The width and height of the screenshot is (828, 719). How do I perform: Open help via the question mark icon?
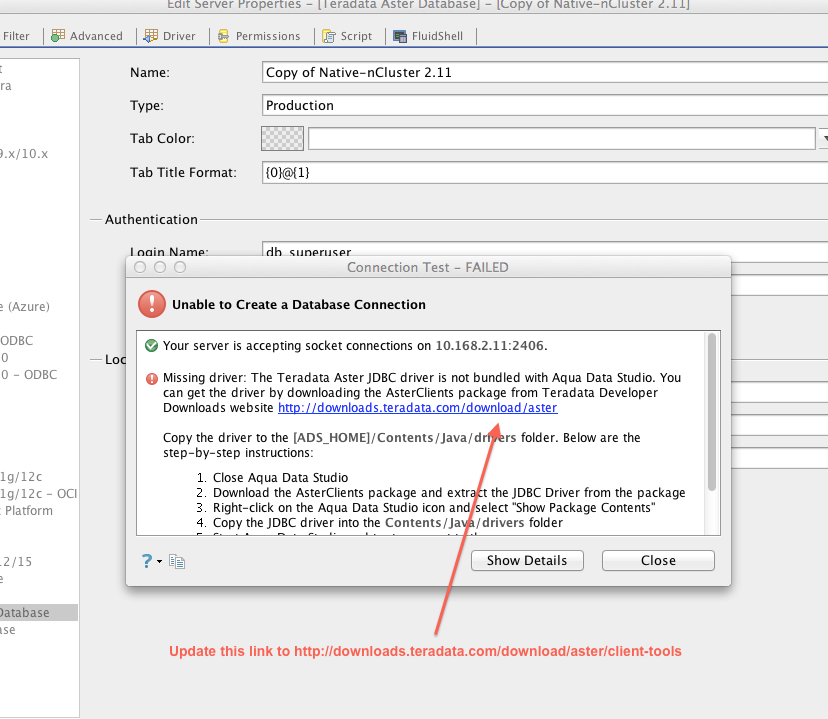click(x=147, y=561)
